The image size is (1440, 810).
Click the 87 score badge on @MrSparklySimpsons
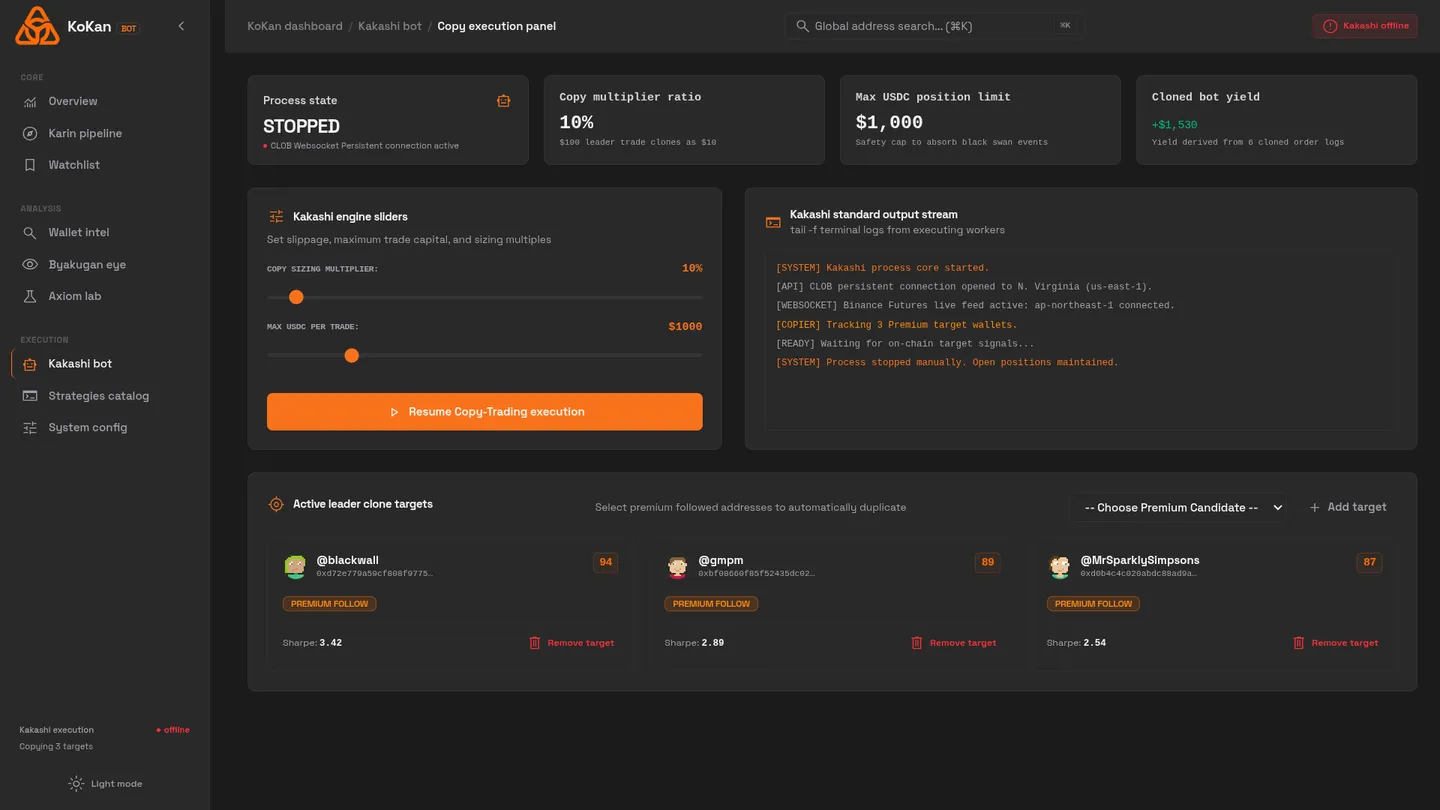[1369, 563]
